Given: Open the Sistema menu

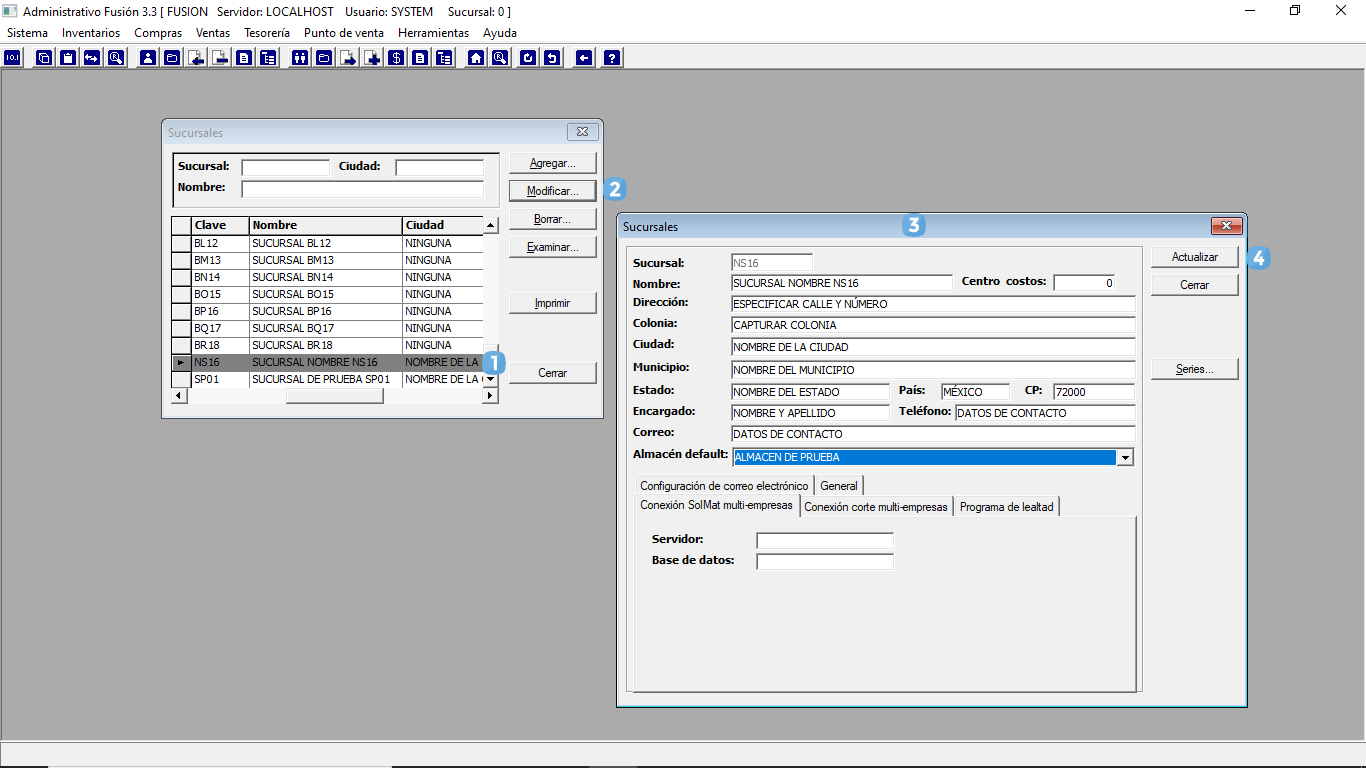Looking at the screenshot, I should click(x=27, y=33).
